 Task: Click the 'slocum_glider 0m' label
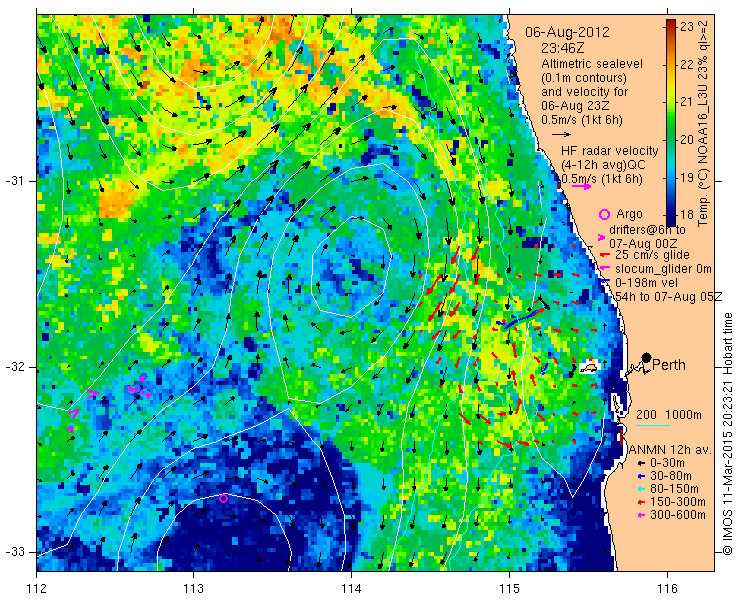click(x=663, y=269)
